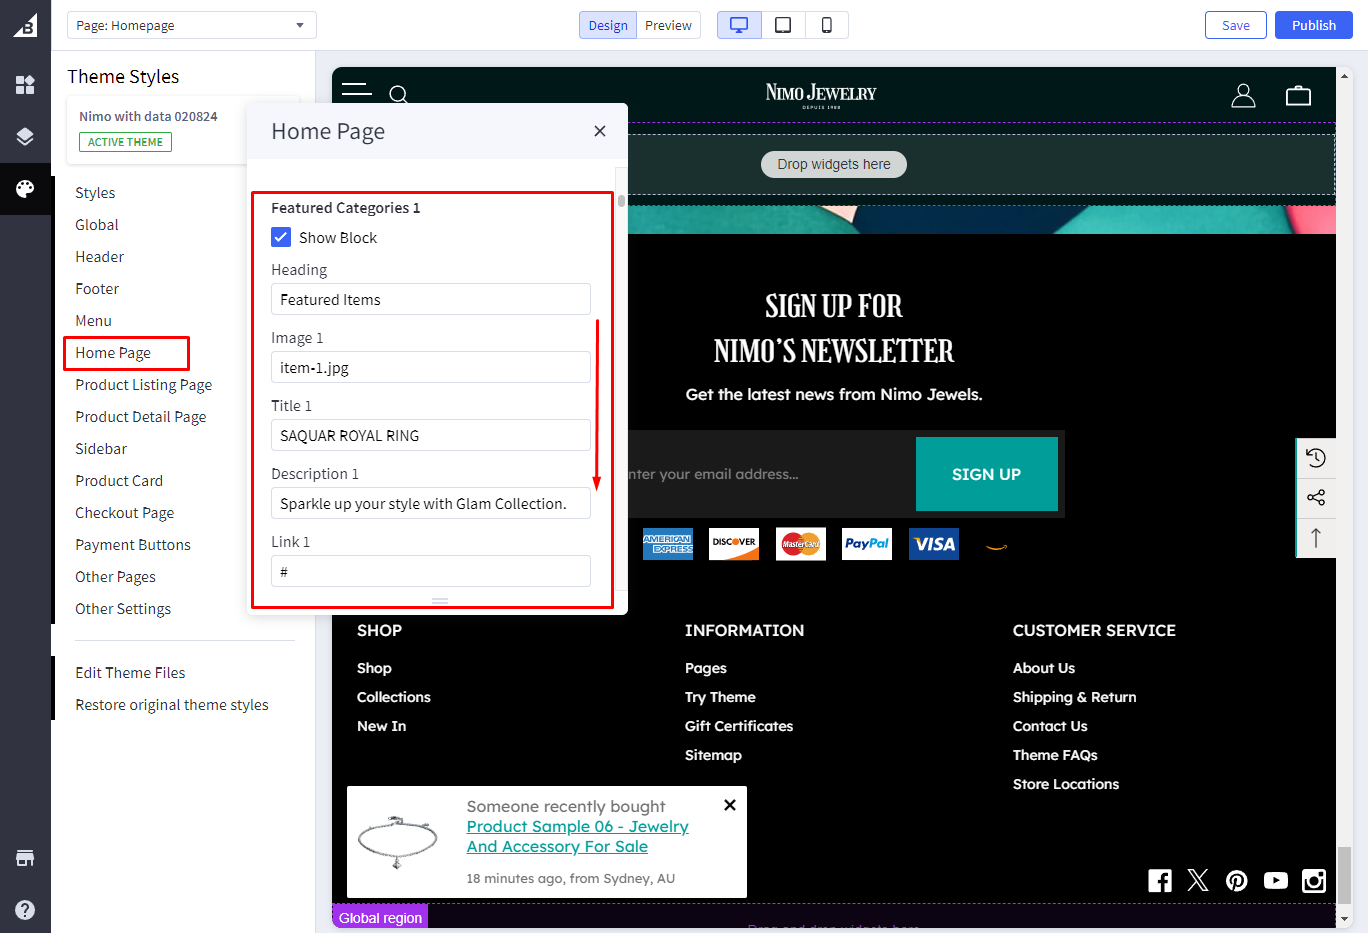Select the Design mode tab
Image resolution: width=1368 pixels, height=933 pixels.
point(608,25)
